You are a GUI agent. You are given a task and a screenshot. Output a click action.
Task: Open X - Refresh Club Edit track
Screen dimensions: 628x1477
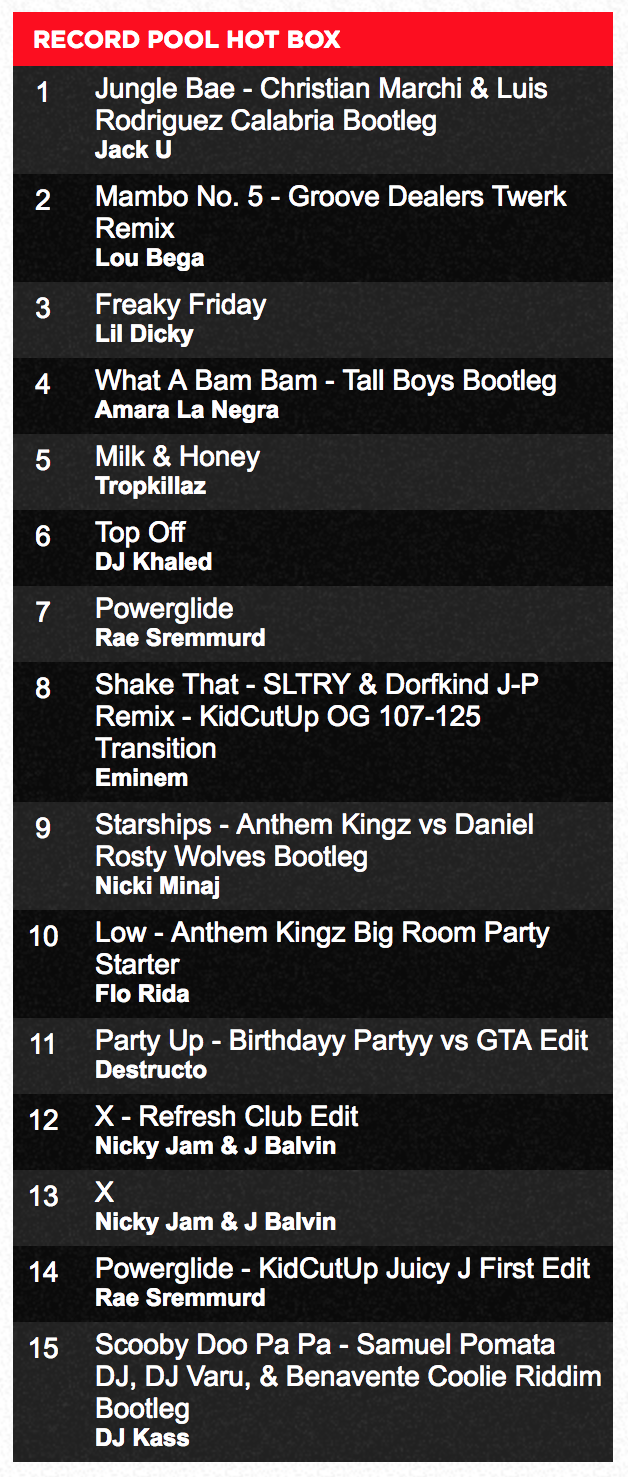coord(227,1117)
